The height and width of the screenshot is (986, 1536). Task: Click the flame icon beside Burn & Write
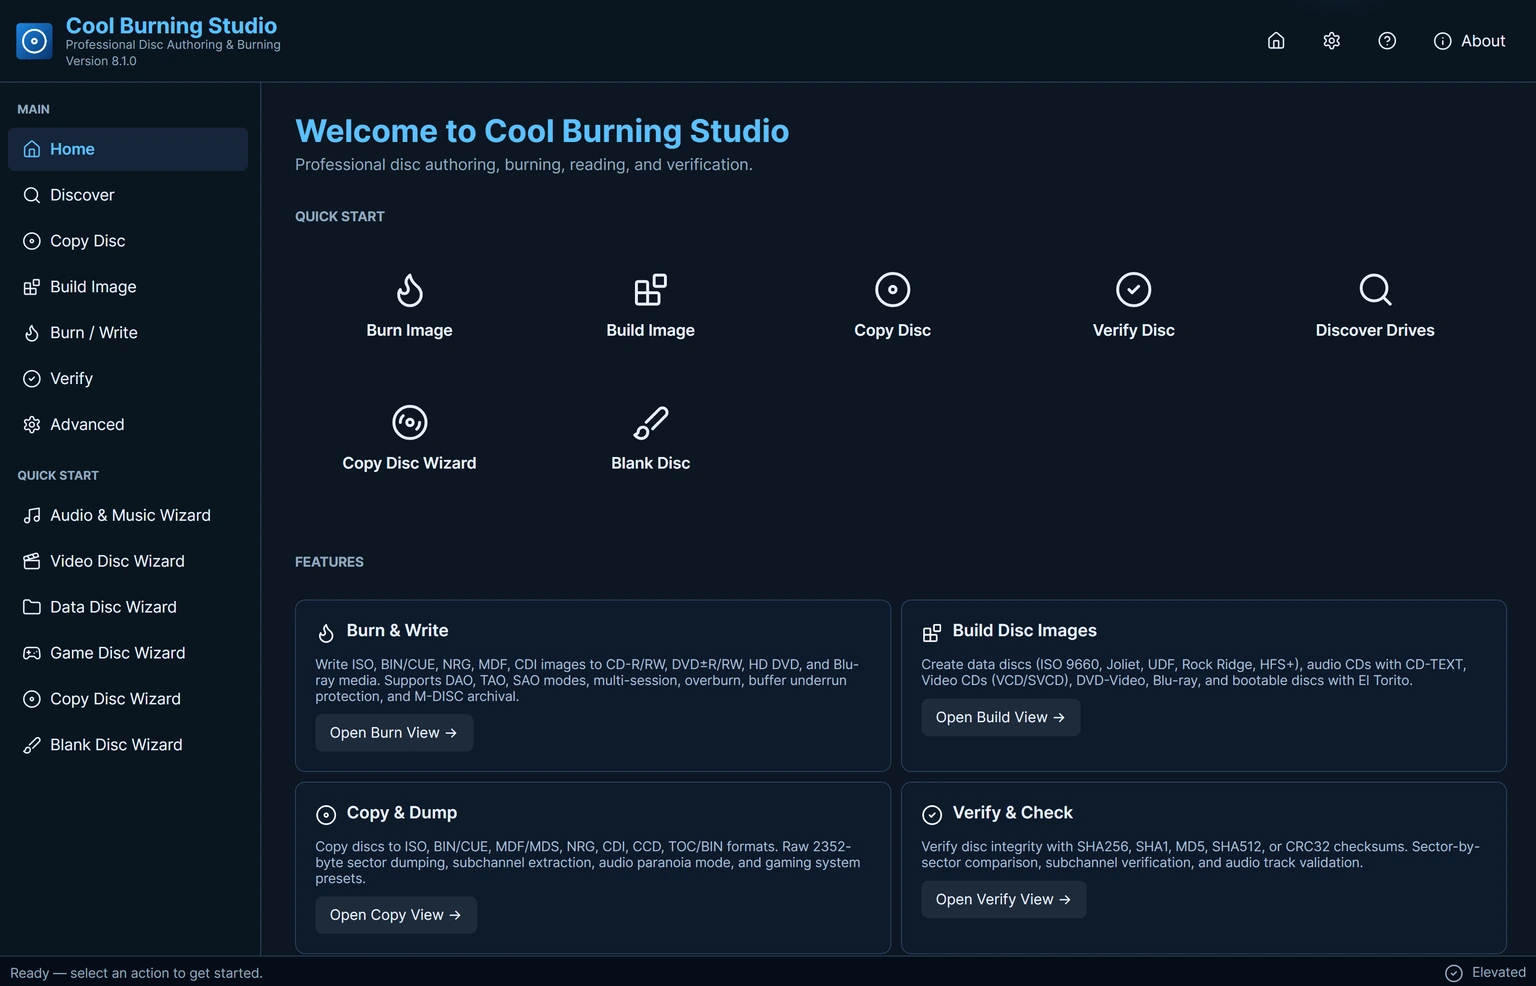326,633
